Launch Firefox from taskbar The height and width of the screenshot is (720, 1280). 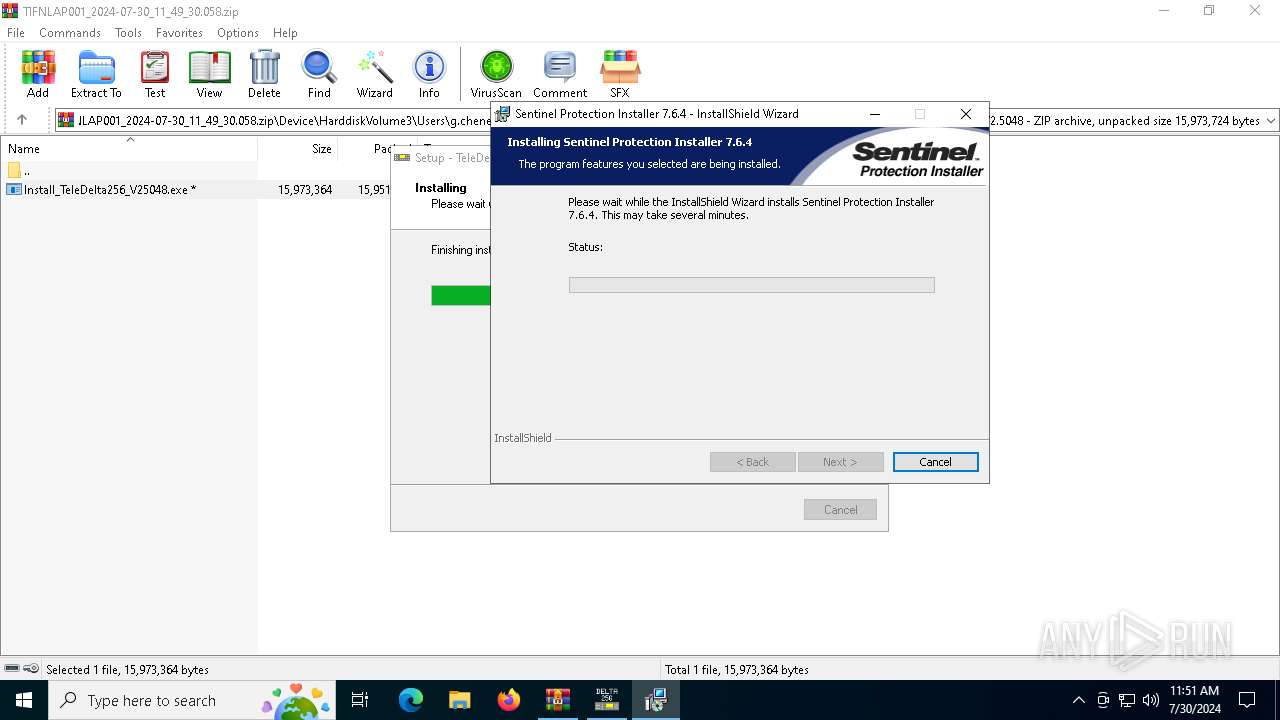tap(509, 700)
